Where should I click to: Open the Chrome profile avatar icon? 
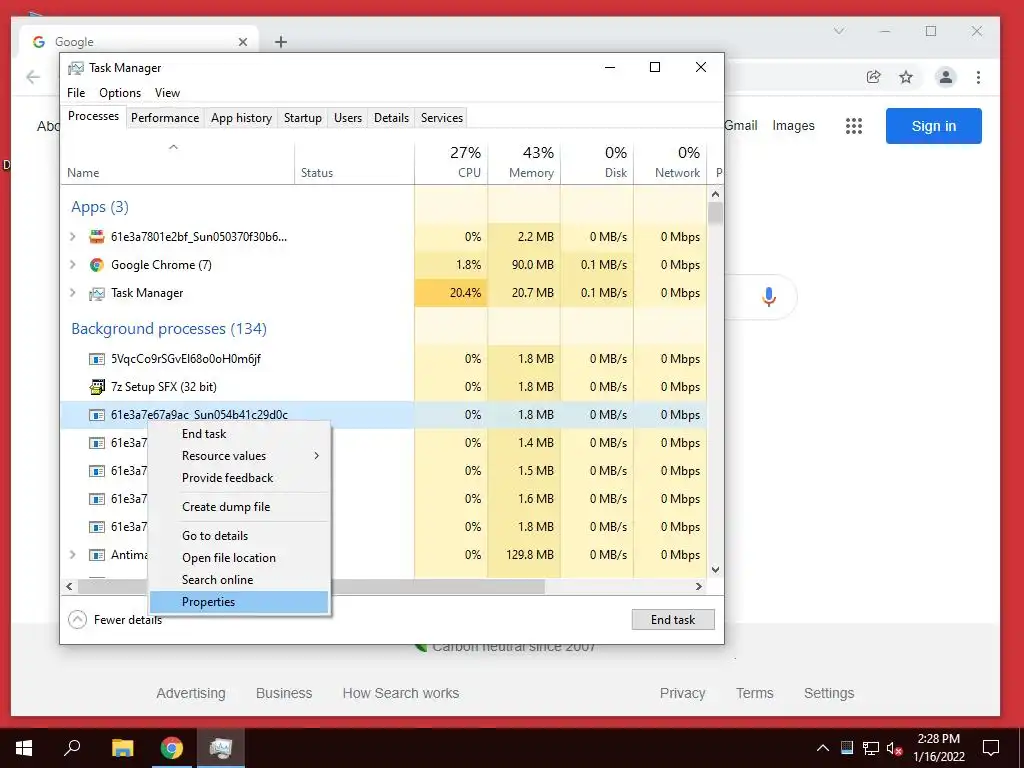coord(945,77)
